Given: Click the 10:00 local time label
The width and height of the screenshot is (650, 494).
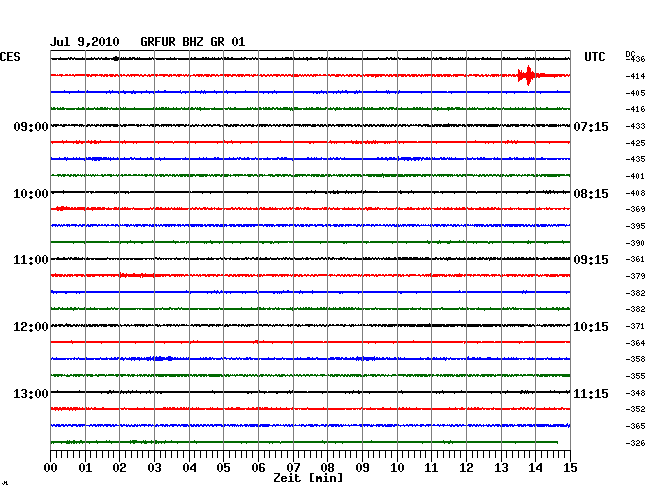Looking at the screenshot, I should [x=31, y=194].
